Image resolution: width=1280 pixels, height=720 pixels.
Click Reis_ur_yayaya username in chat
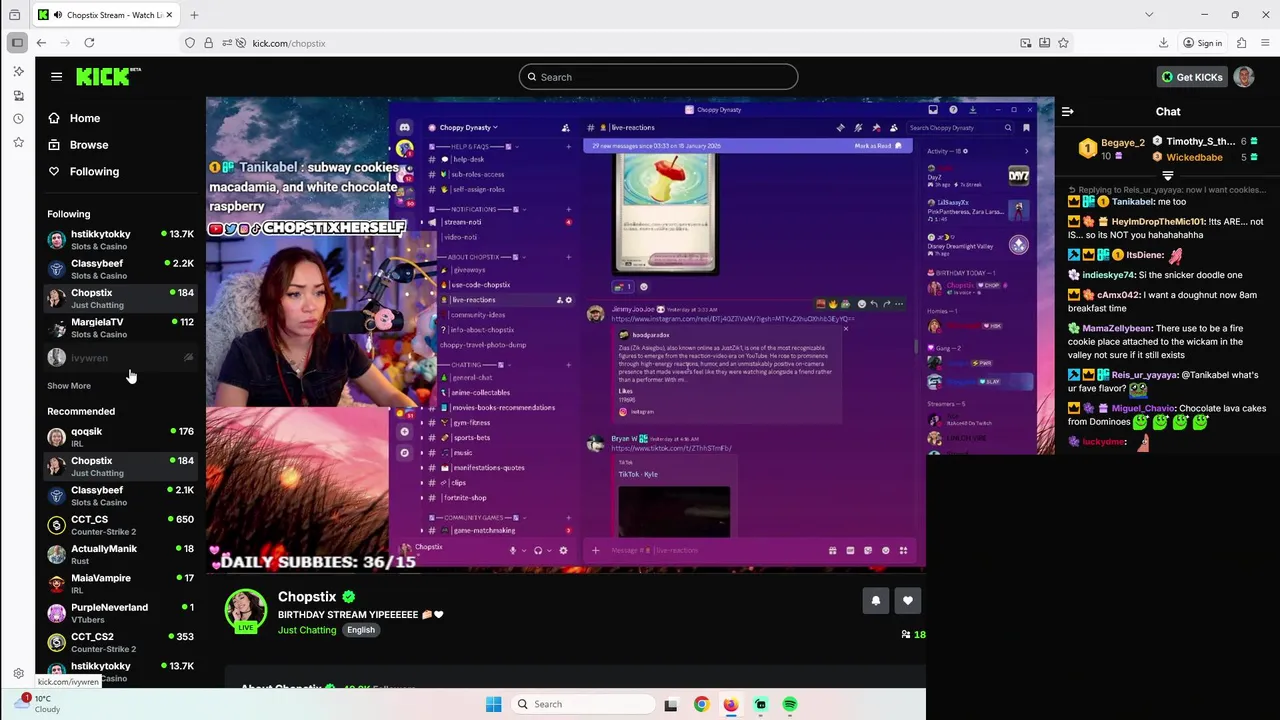(1144, 375)
